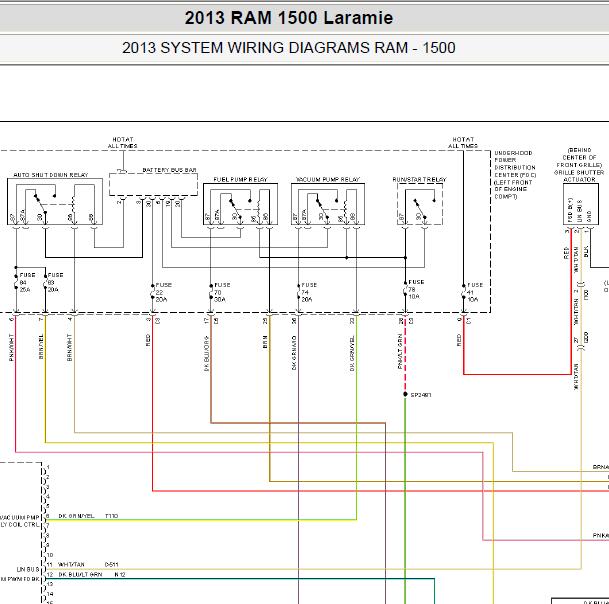
Task: Click the 'FUSE 78 10A' label
Action: pos(416,289)
